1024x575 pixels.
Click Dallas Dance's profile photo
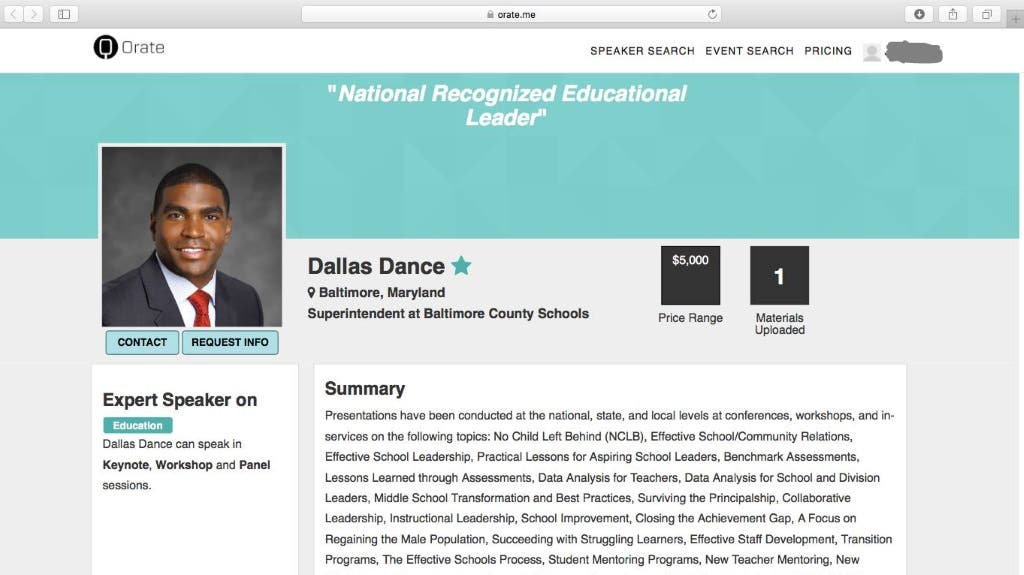pyautogui.click(x=192, y=236)
